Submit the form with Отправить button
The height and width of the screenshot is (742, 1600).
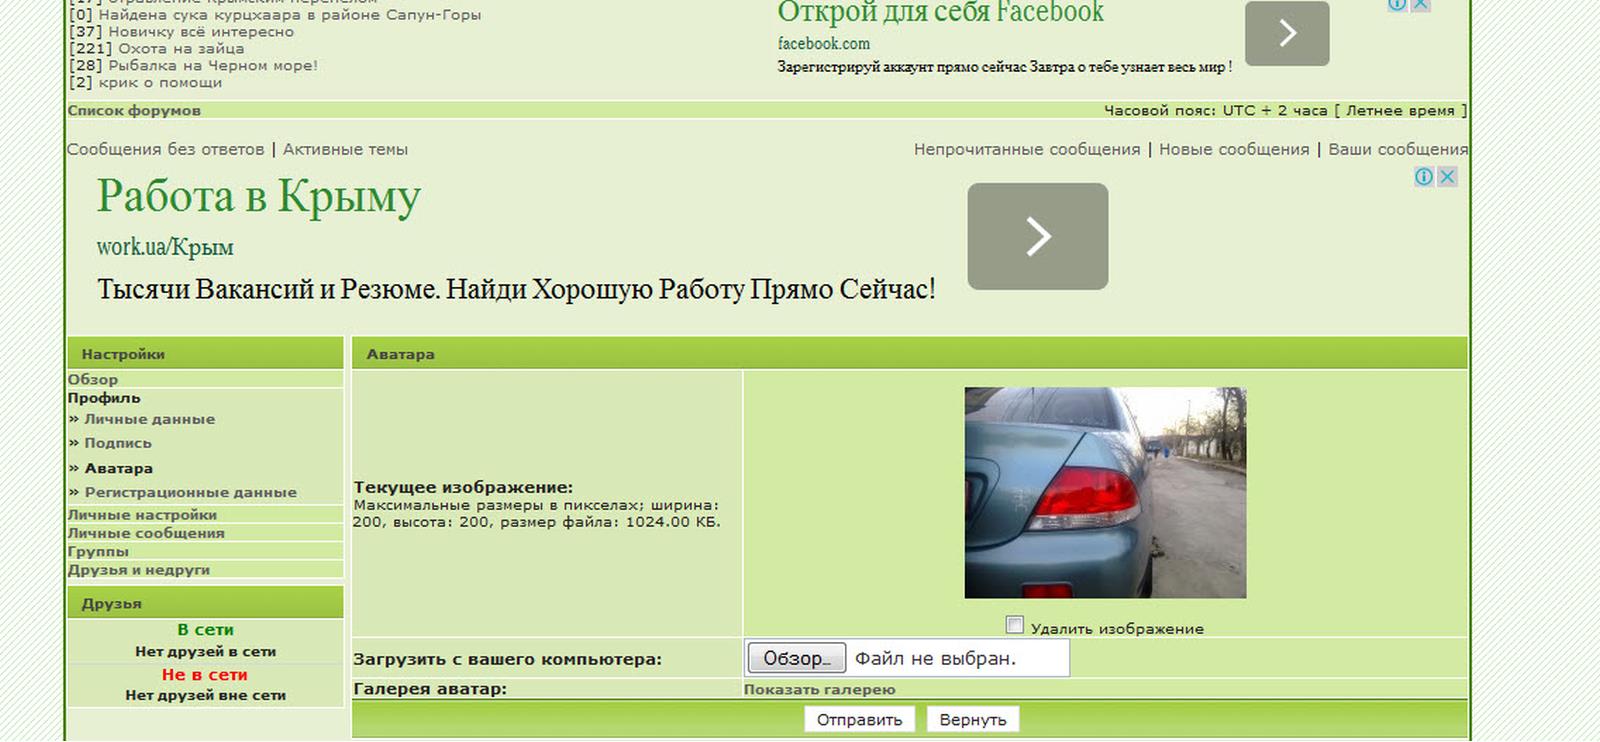pyautogui.click(x=859, y=719)
